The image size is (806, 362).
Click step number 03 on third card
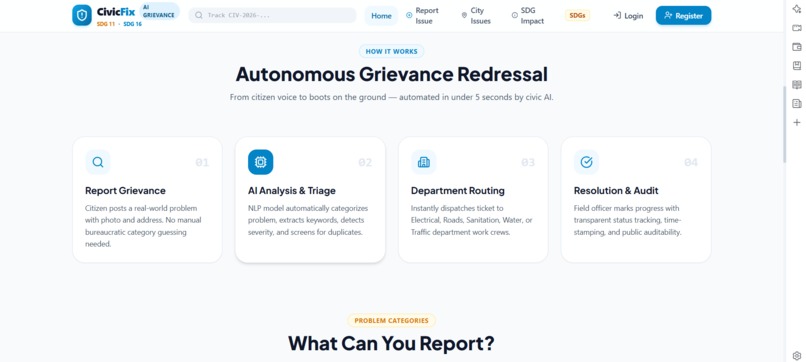528,163
